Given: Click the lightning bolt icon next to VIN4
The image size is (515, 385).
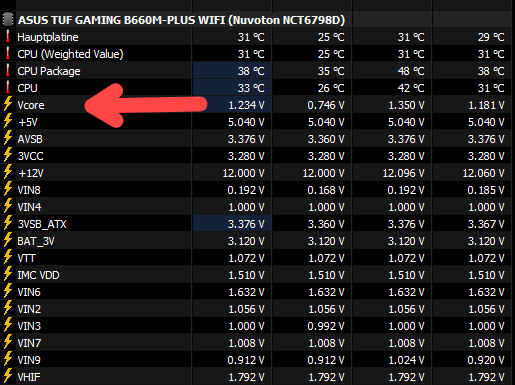Looking at the screenshot, I should [8, 207].
